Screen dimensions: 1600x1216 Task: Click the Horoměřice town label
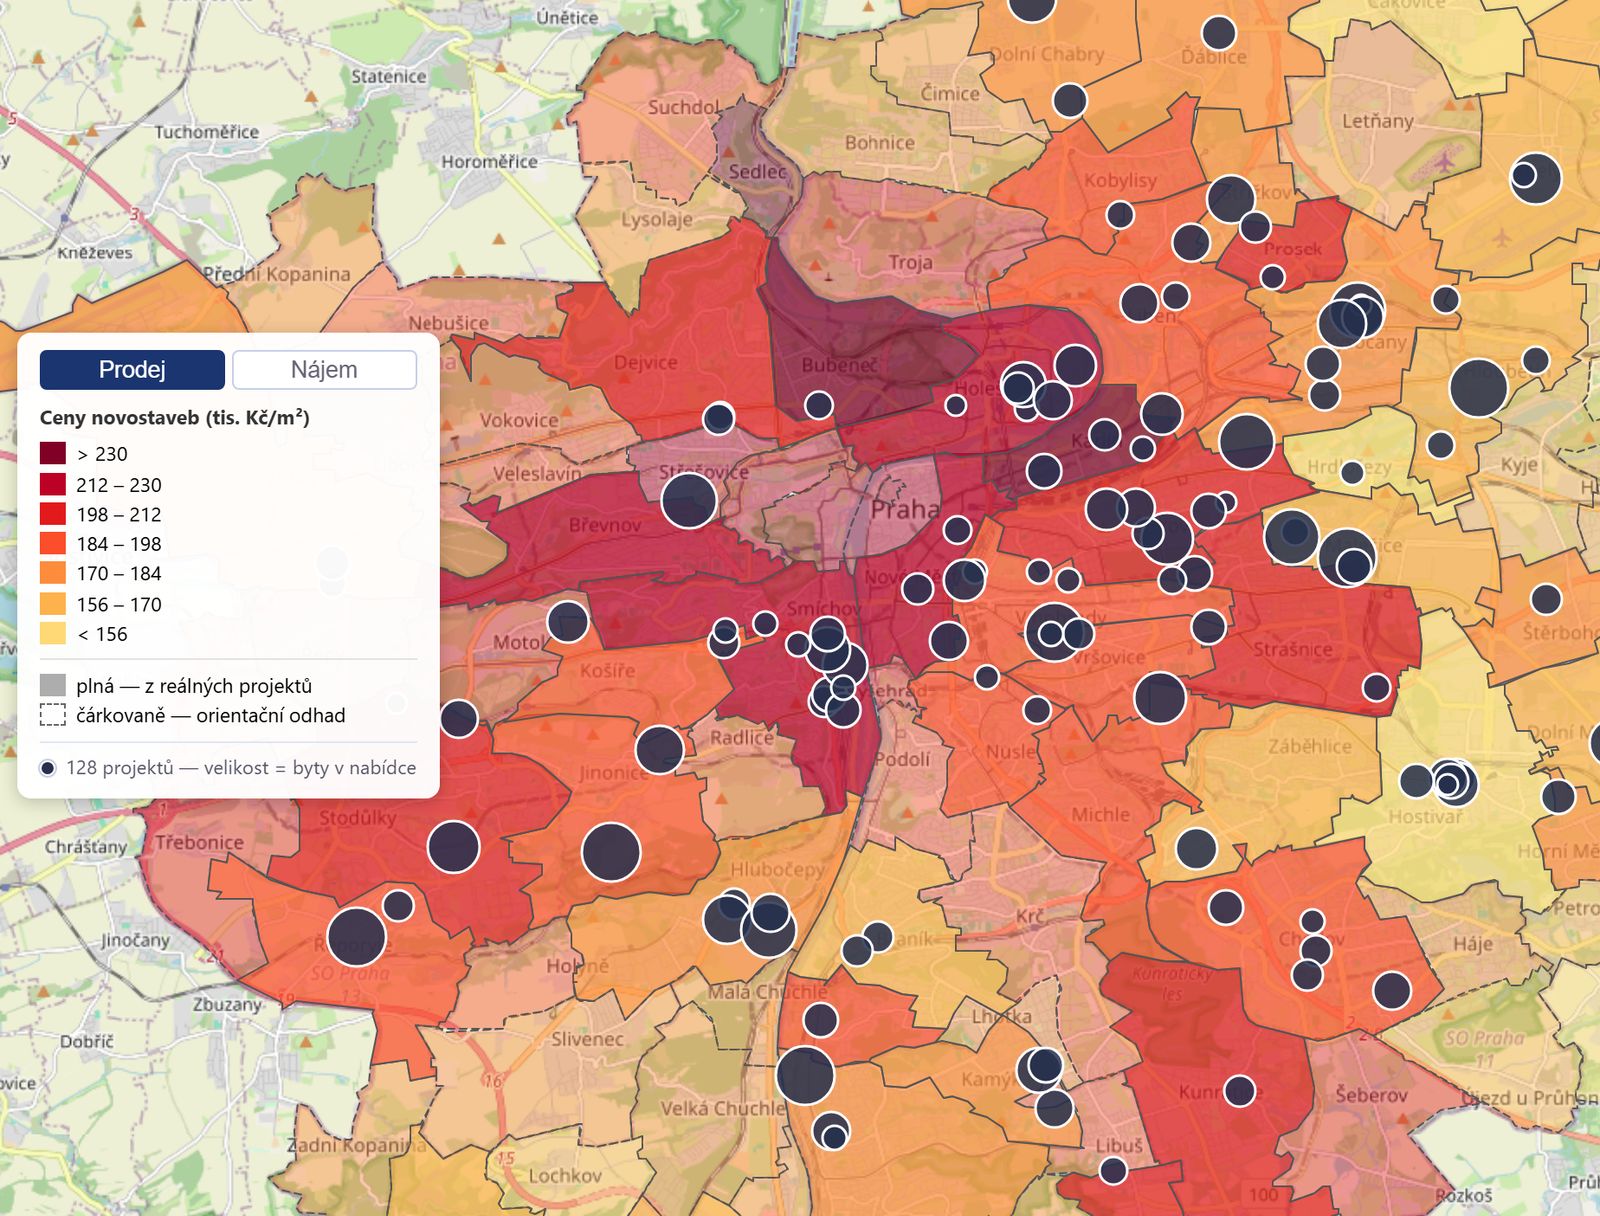pyautogui.click(x=489, y=161)
